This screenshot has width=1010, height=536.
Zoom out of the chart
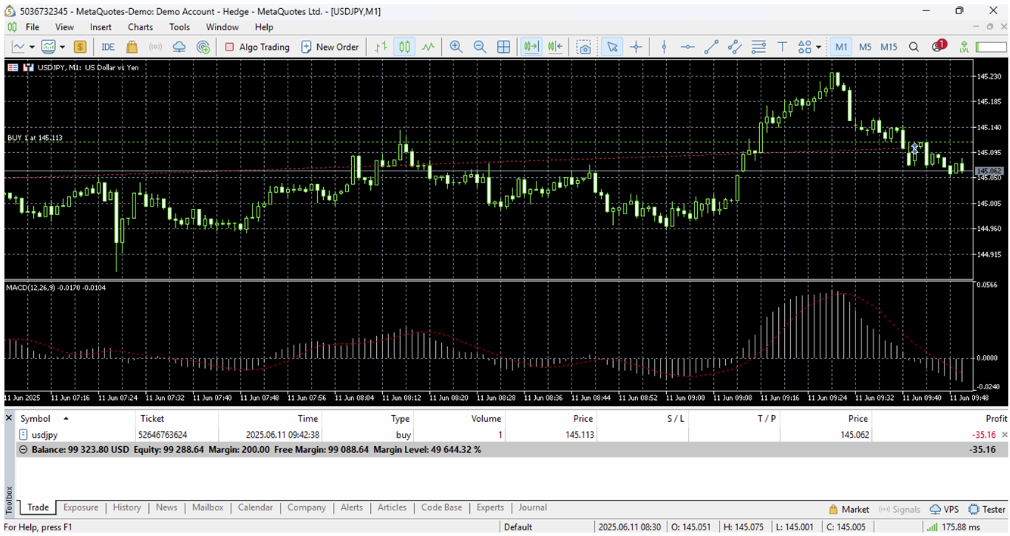click(x=479, y=47)
